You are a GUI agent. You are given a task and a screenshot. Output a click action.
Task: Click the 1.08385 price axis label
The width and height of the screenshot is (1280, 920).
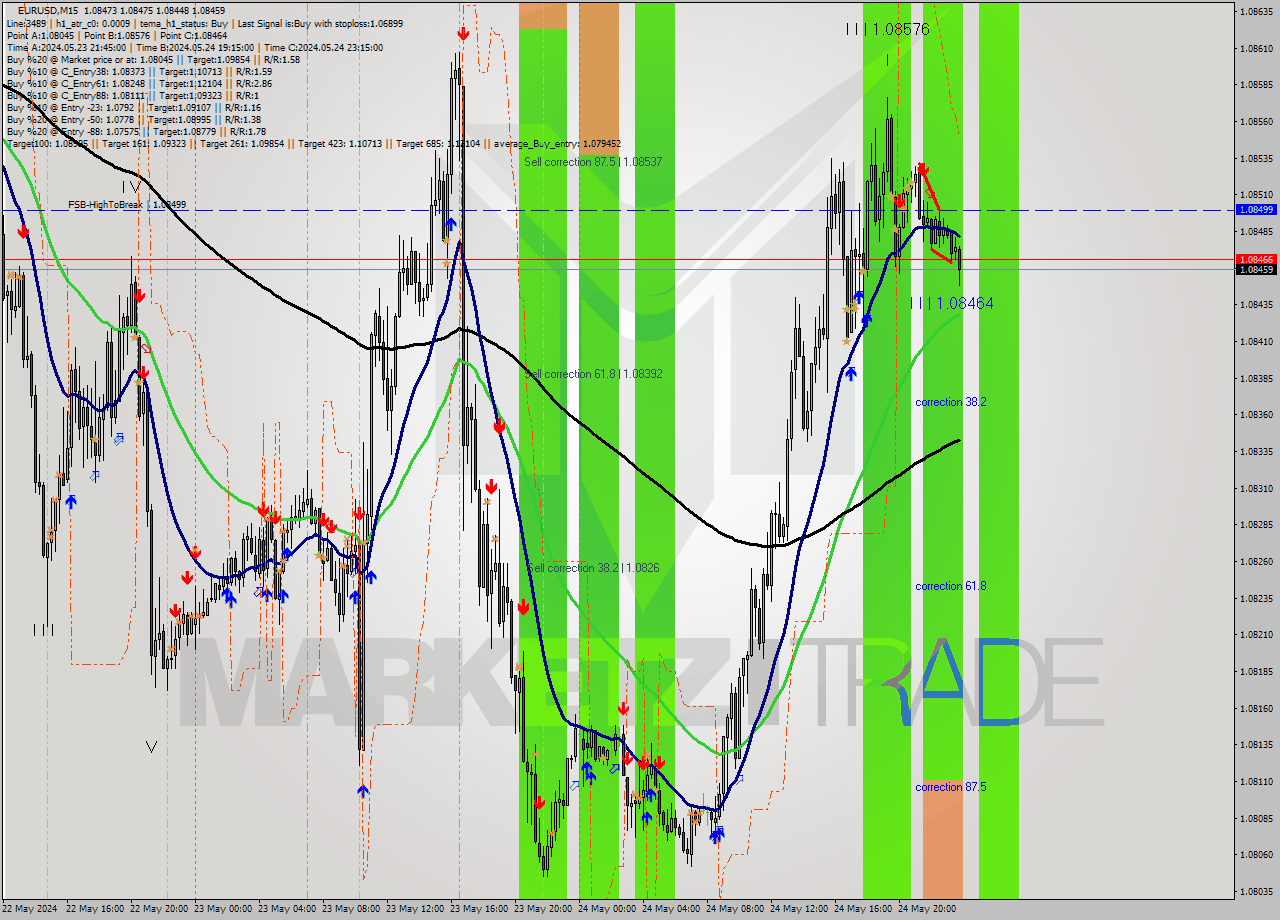[x=1255, y=378]
